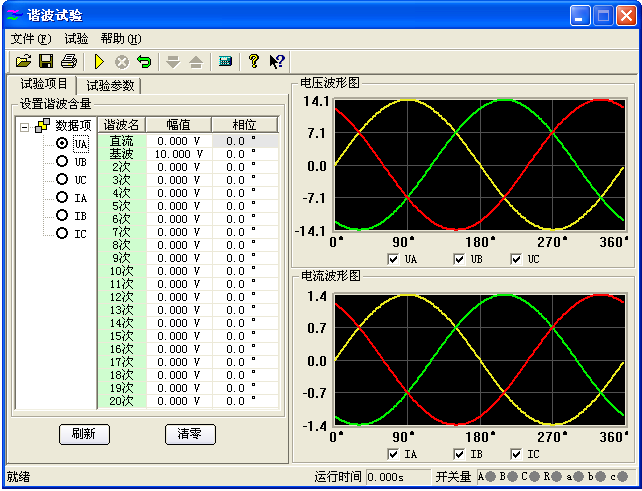The image size is (642, 491).
Task: Click the 刷新 button
Action: pyautogui.click(x=84, y=434)
